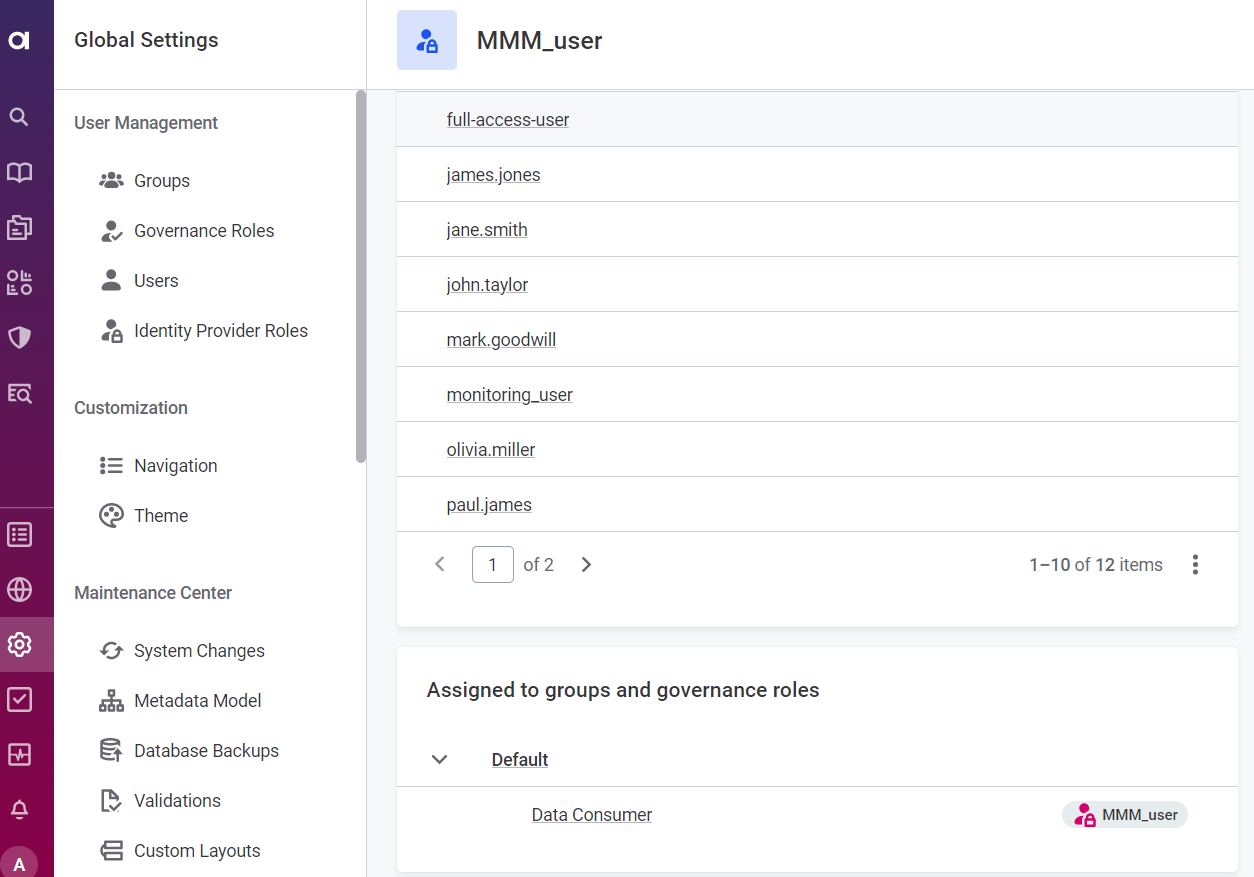Go to next page with the right chevron
The width and height of the screenshot is (1254, 877).
pyautogui.click(x=586, y=564)
